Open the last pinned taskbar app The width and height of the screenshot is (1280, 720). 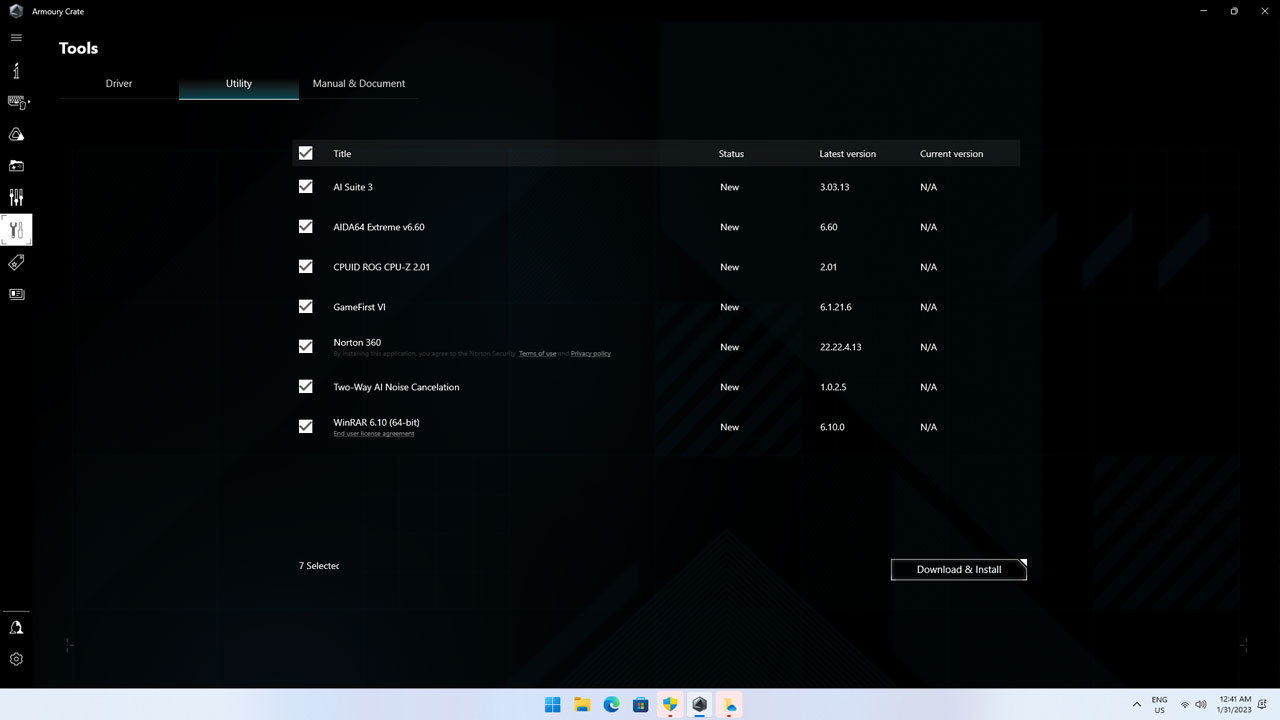(729, 705)
